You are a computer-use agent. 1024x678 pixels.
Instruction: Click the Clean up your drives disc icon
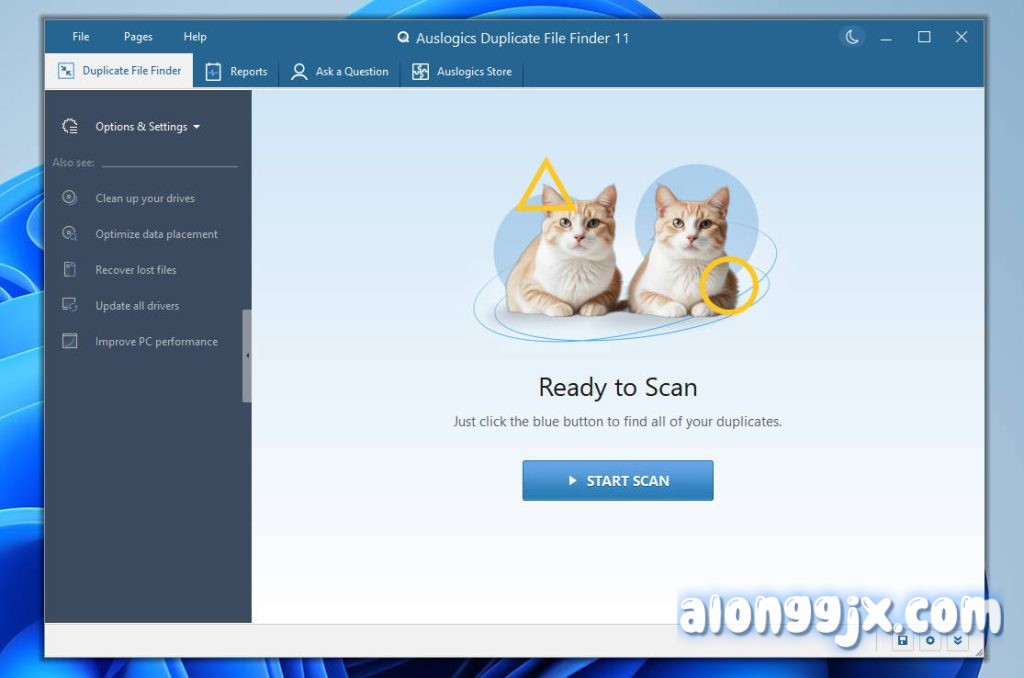pyautogui.click(x=69, y=198)
